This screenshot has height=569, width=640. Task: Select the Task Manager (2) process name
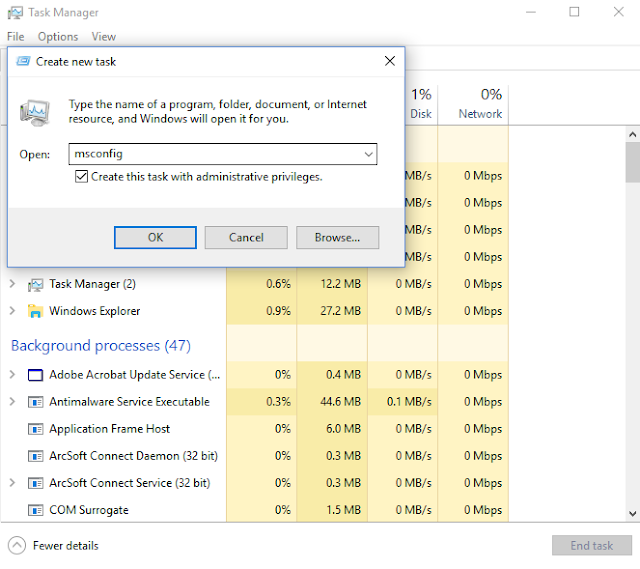[93, 284]
